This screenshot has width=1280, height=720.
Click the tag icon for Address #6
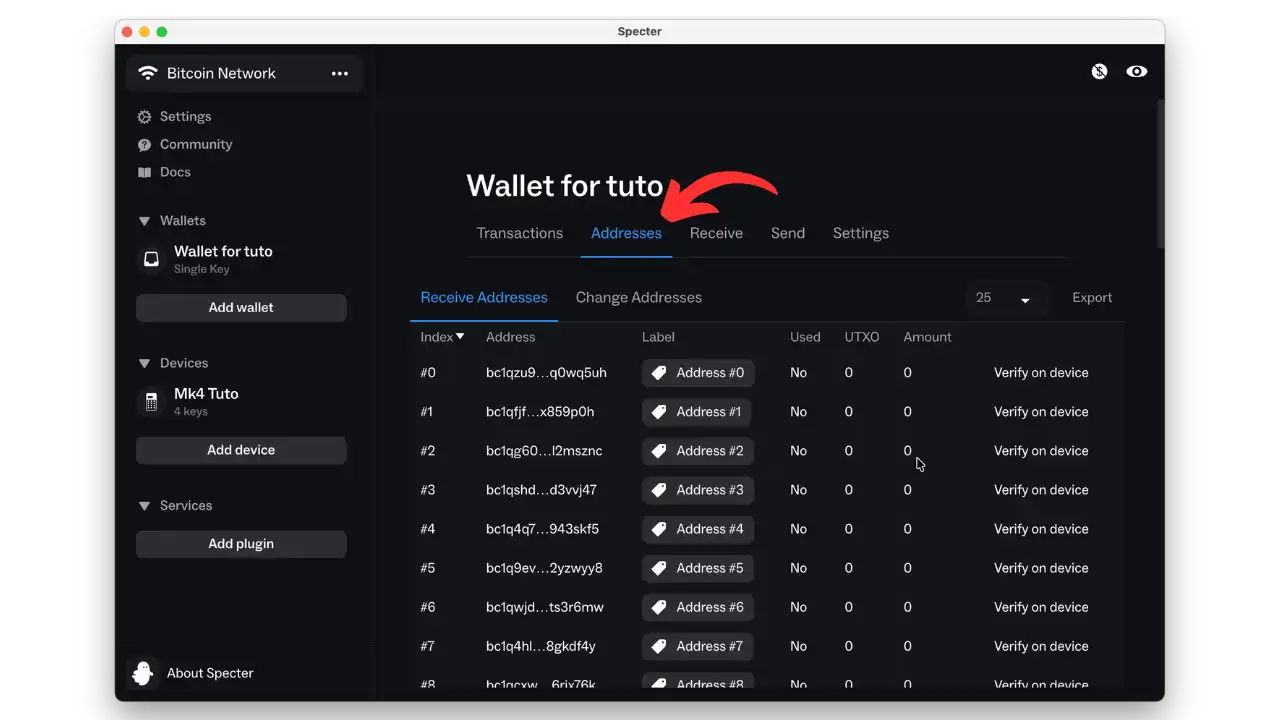click(659, 607)
